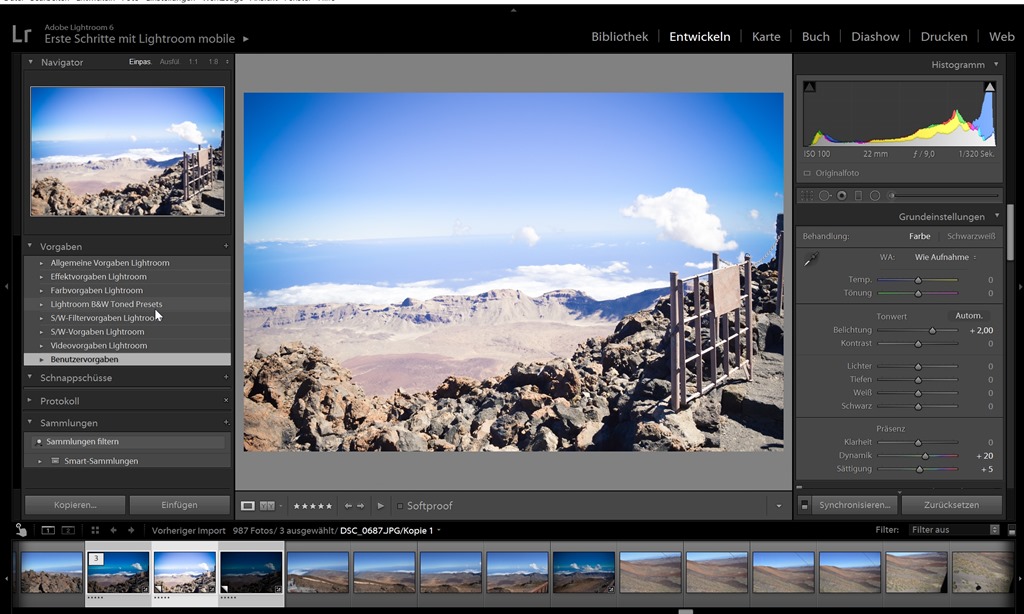Toggle the filter on/off switch
The height and width of the screenshot is (614, 1024).
pos(1012,530)
